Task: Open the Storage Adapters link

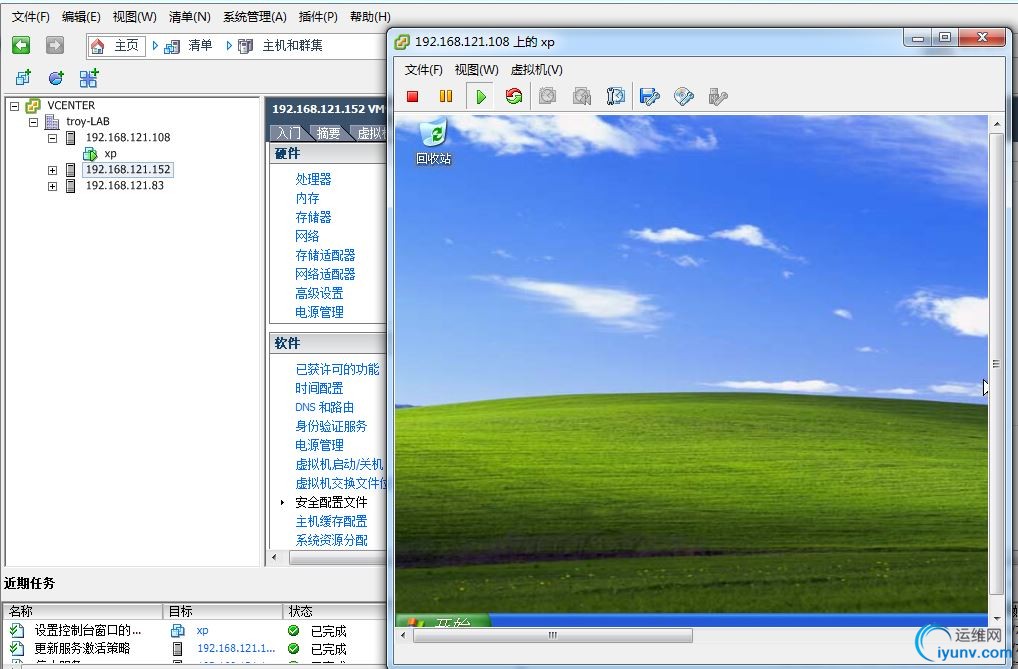Action: pos(325,255)
